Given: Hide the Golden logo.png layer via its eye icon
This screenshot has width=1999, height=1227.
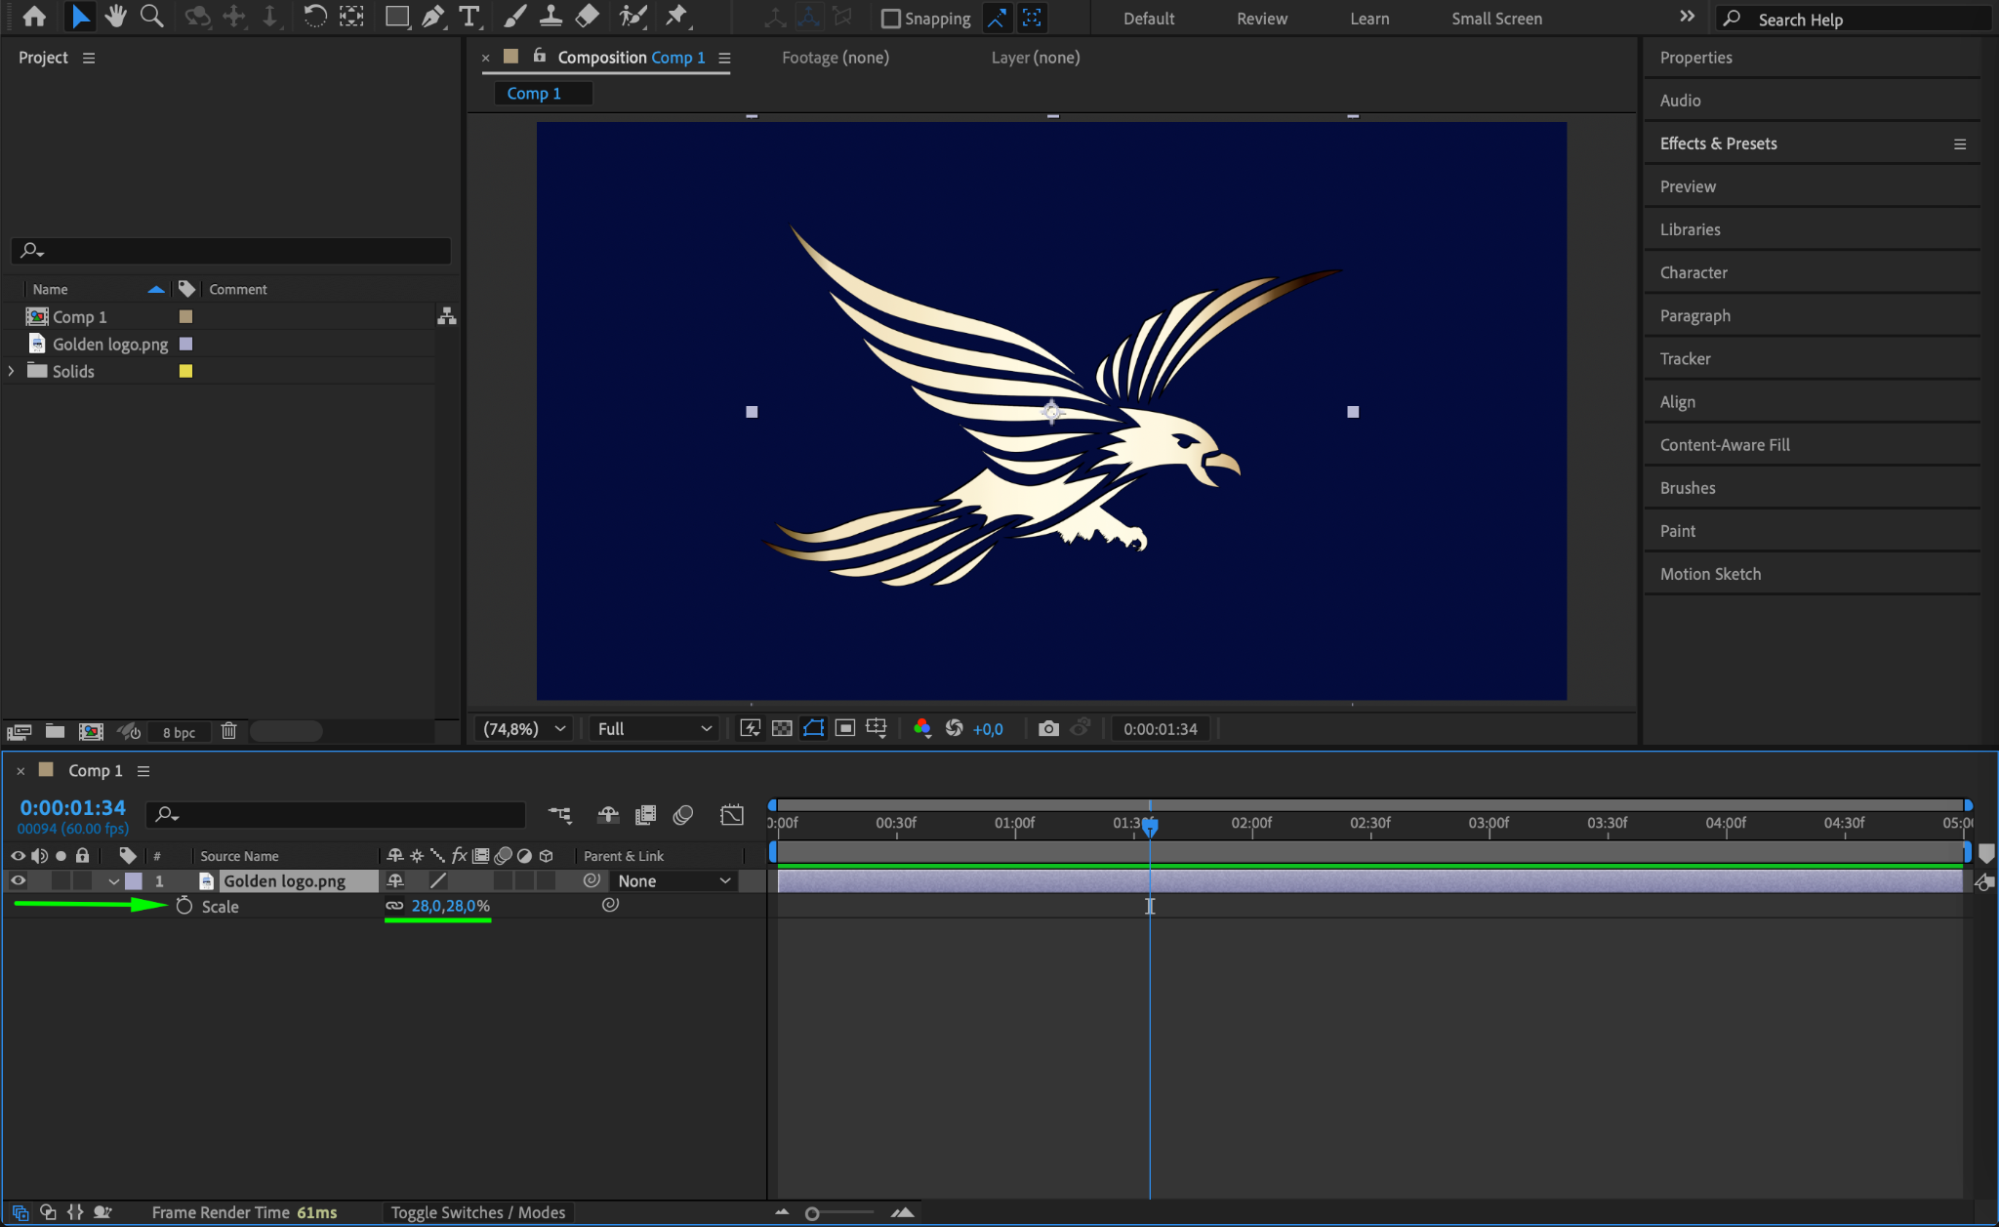Looking at the screenshot, I should 18,881.
